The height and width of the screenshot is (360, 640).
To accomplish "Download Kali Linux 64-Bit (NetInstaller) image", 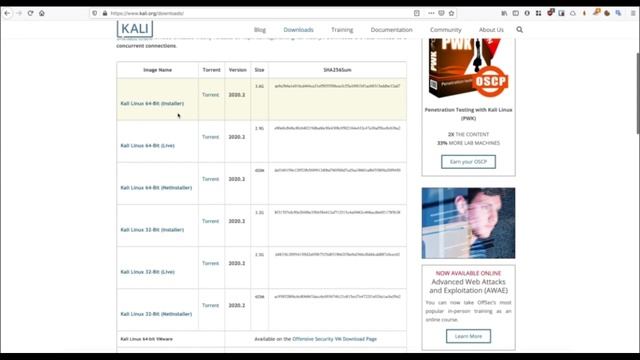I will tap(156, 187).
